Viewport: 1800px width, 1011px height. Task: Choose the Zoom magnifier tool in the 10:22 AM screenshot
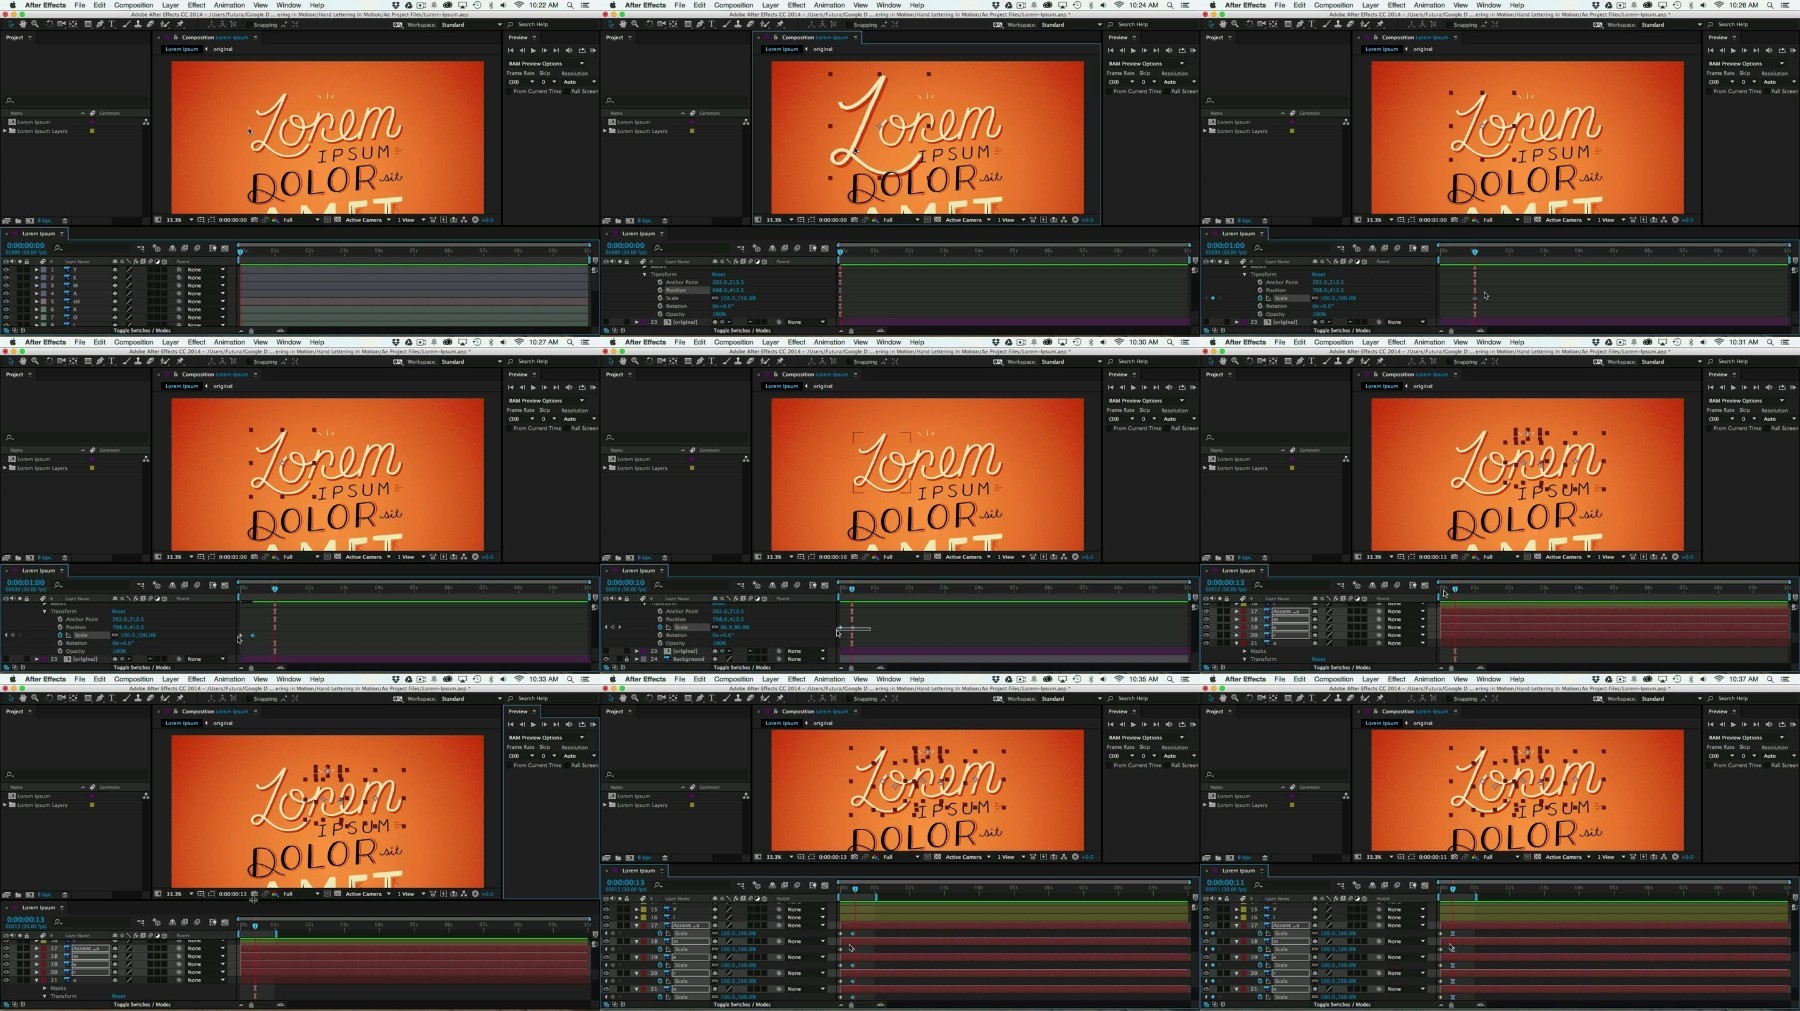coord(35,24)
